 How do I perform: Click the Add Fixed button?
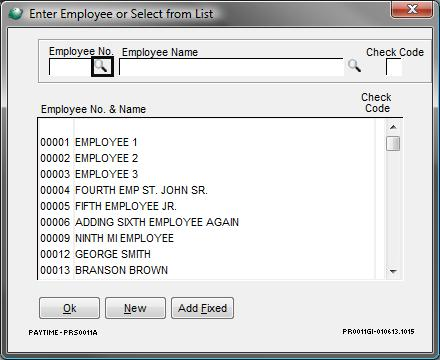202,308
